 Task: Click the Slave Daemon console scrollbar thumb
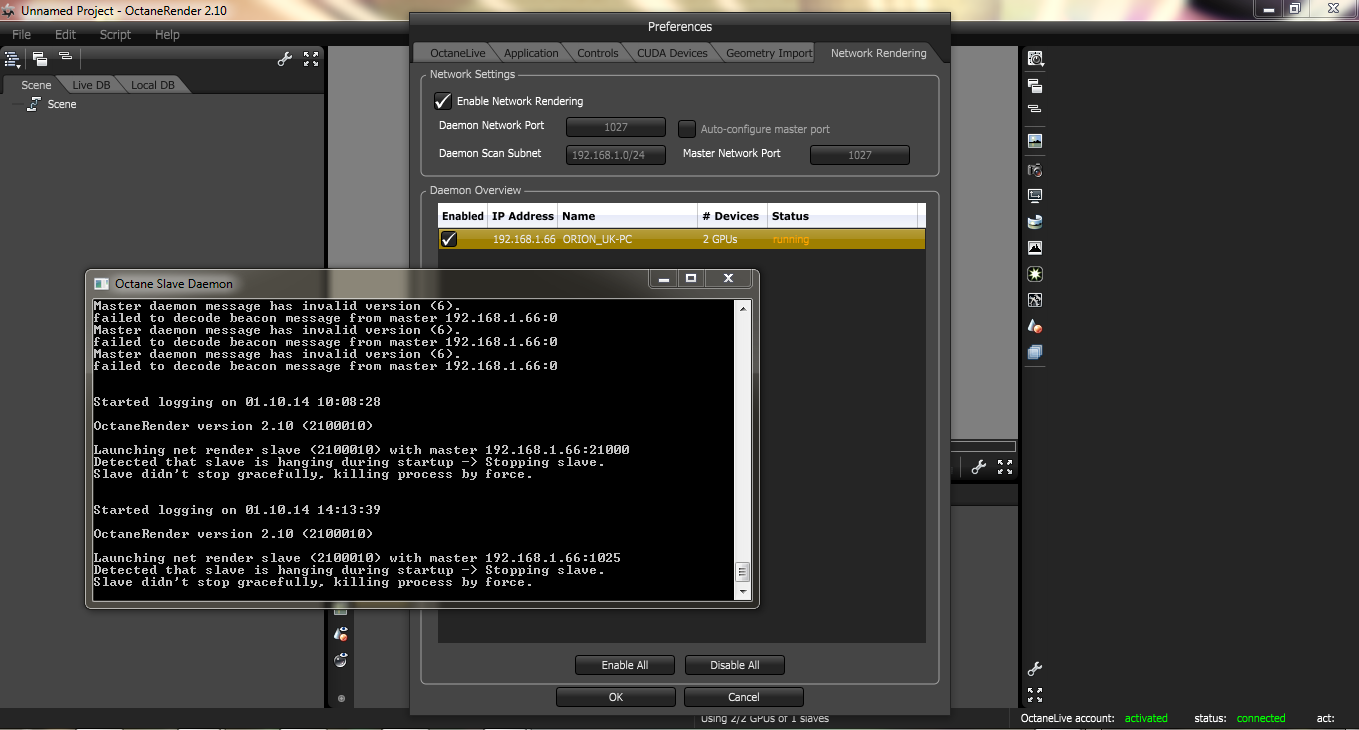pos(742,572)
